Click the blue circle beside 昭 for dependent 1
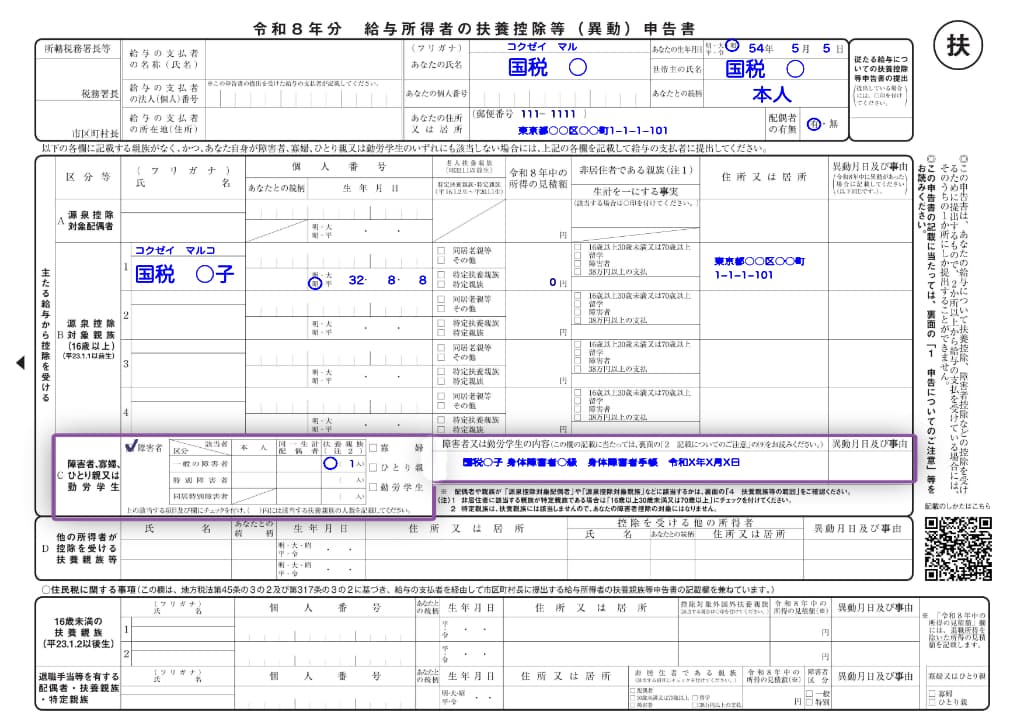The image size is (1024, 725). point(315,282)
